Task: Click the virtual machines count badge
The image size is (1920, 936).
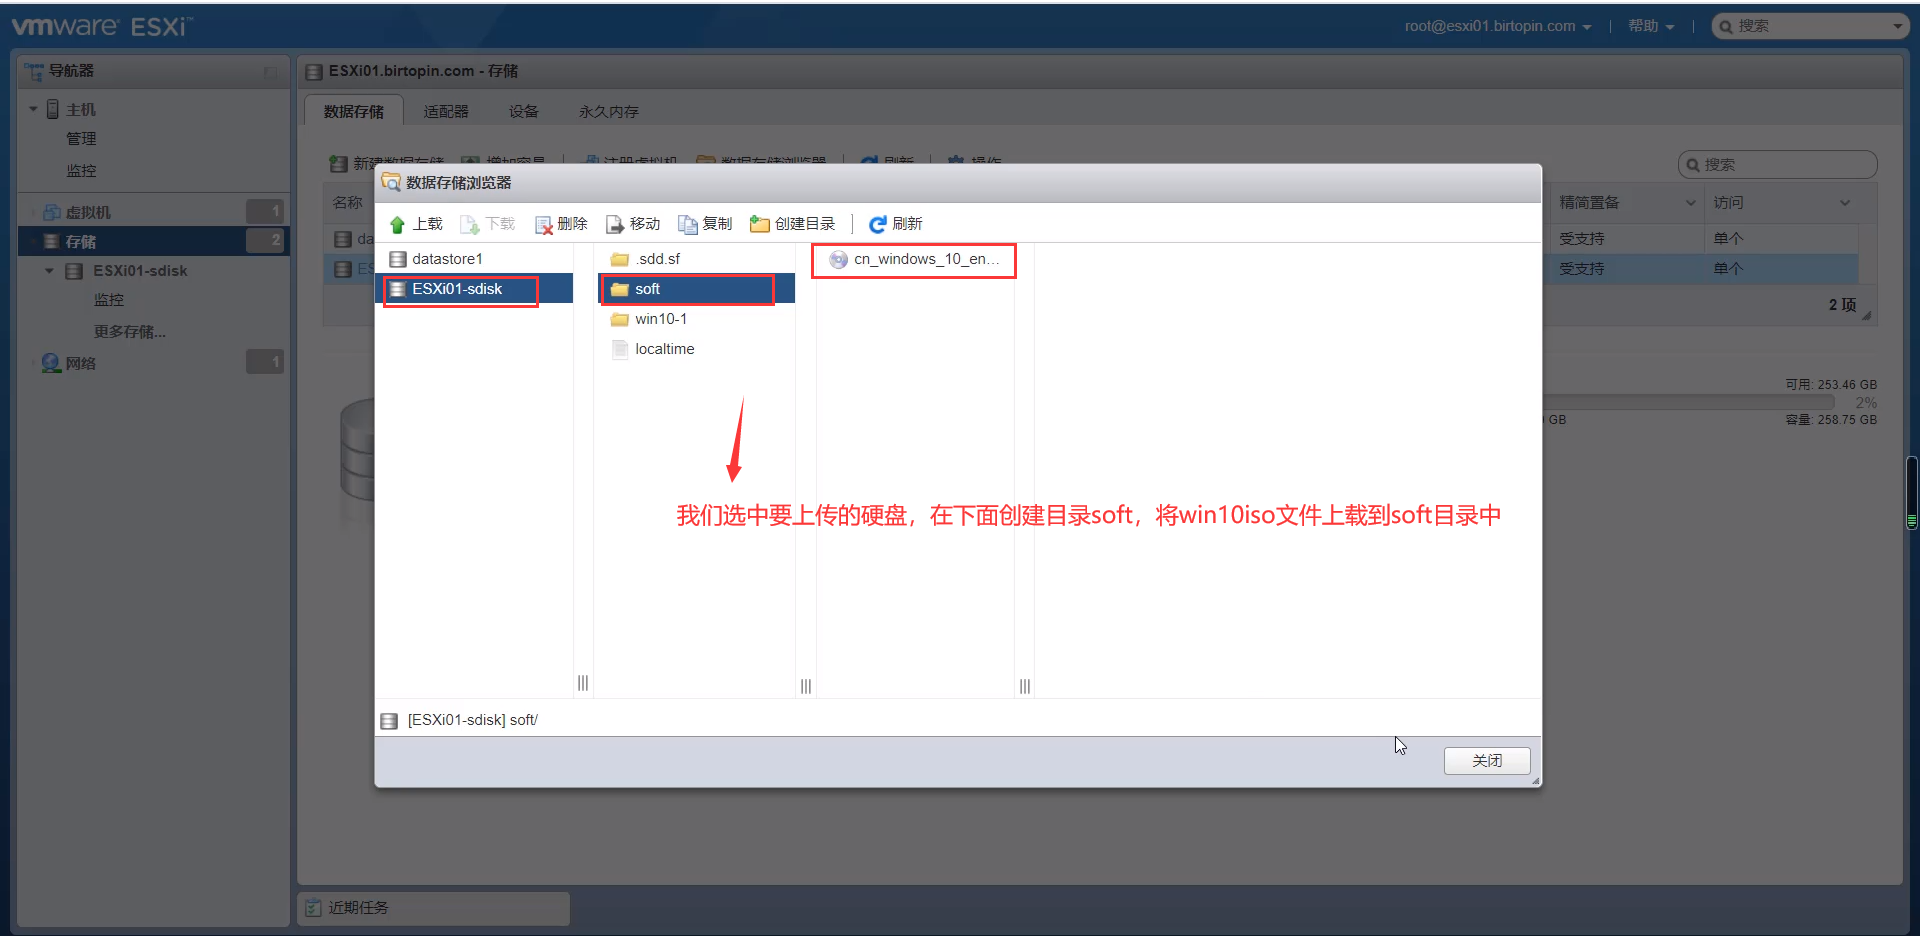Action: (265, 212)
